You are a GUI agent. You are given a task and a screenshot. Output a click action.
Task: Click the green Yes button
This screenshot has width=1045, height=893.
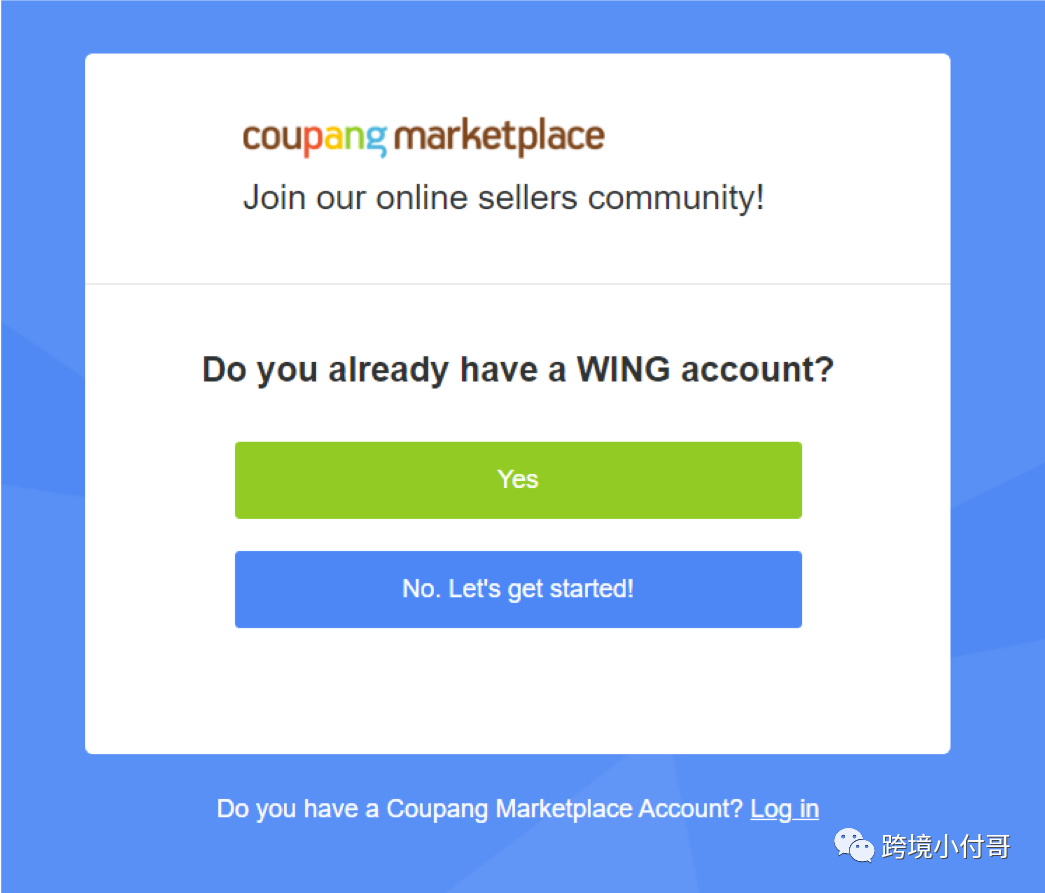(x=518, y=480)
